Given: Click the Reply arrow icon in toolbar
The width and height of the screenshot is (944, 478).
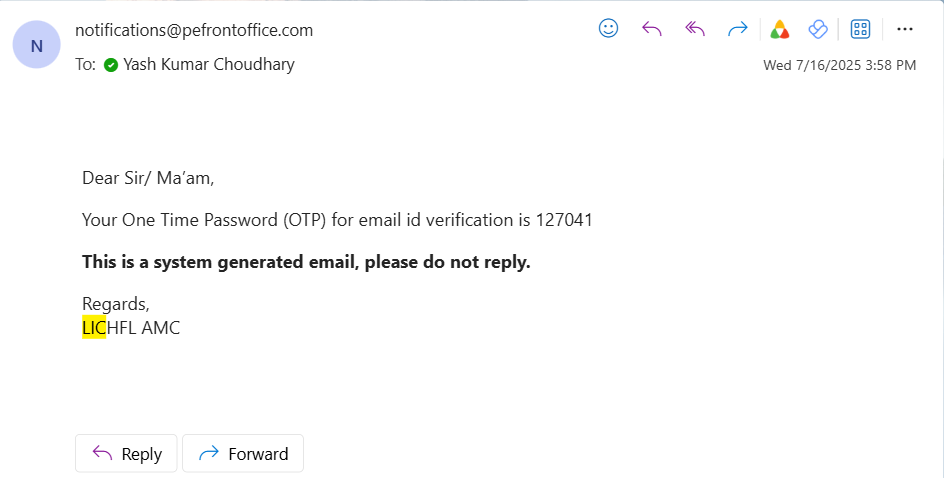Looking at the screenshot, I should point(651,29).
